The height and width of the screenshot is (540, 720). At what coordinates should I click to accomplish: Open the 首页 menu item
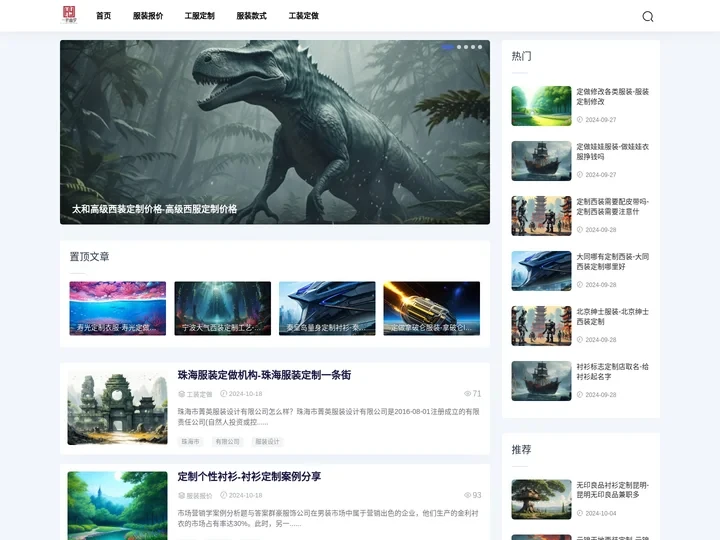point(103,16)
